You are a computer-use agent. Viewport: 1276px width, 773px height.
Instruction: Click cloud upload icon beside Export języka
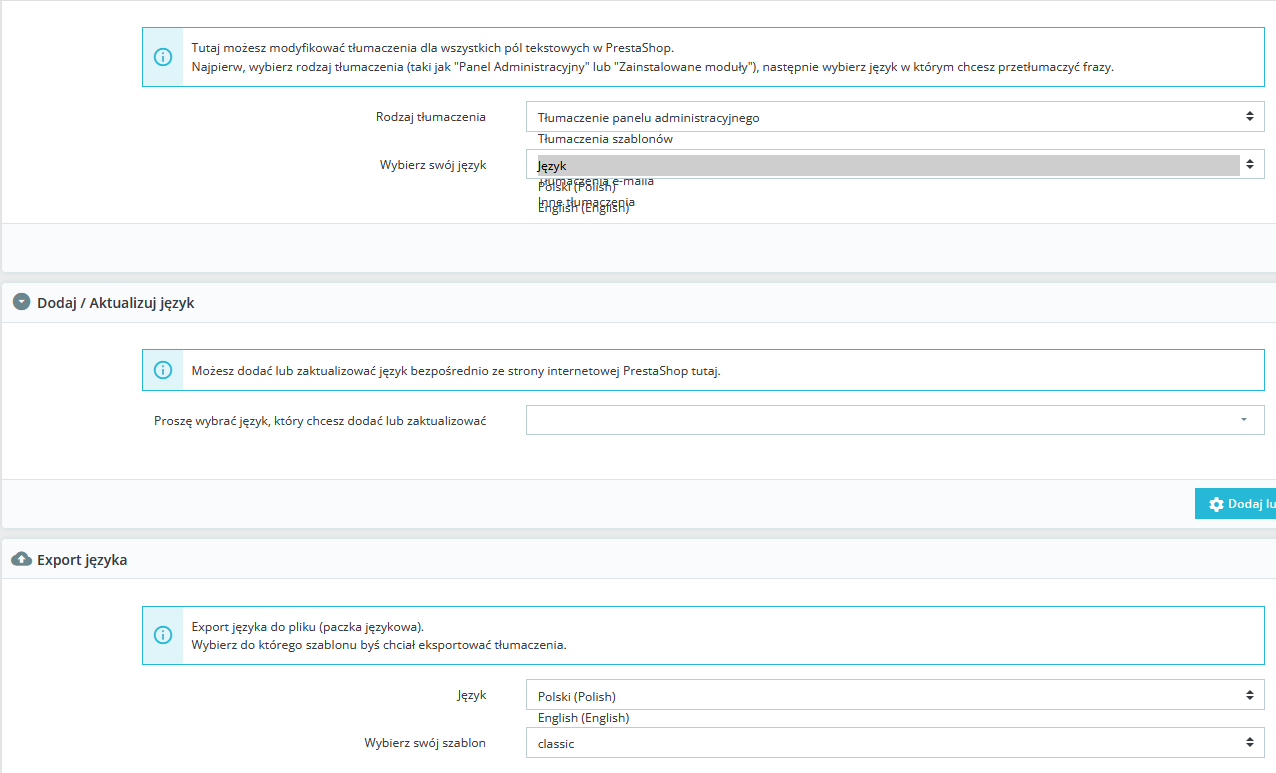pyautogui.click(x=21, y=560)
